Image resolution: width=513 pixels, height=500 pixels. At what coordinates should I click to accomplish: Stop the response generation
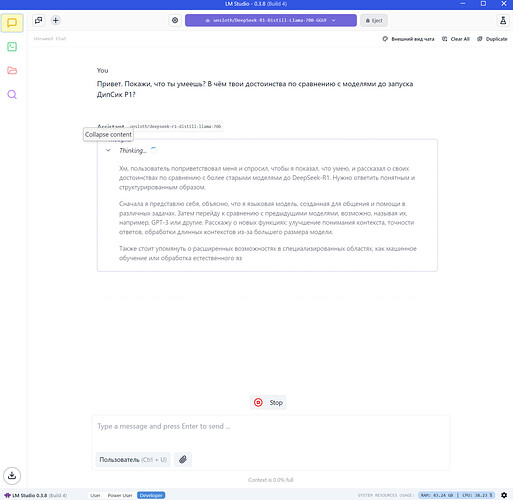point(268,403)
